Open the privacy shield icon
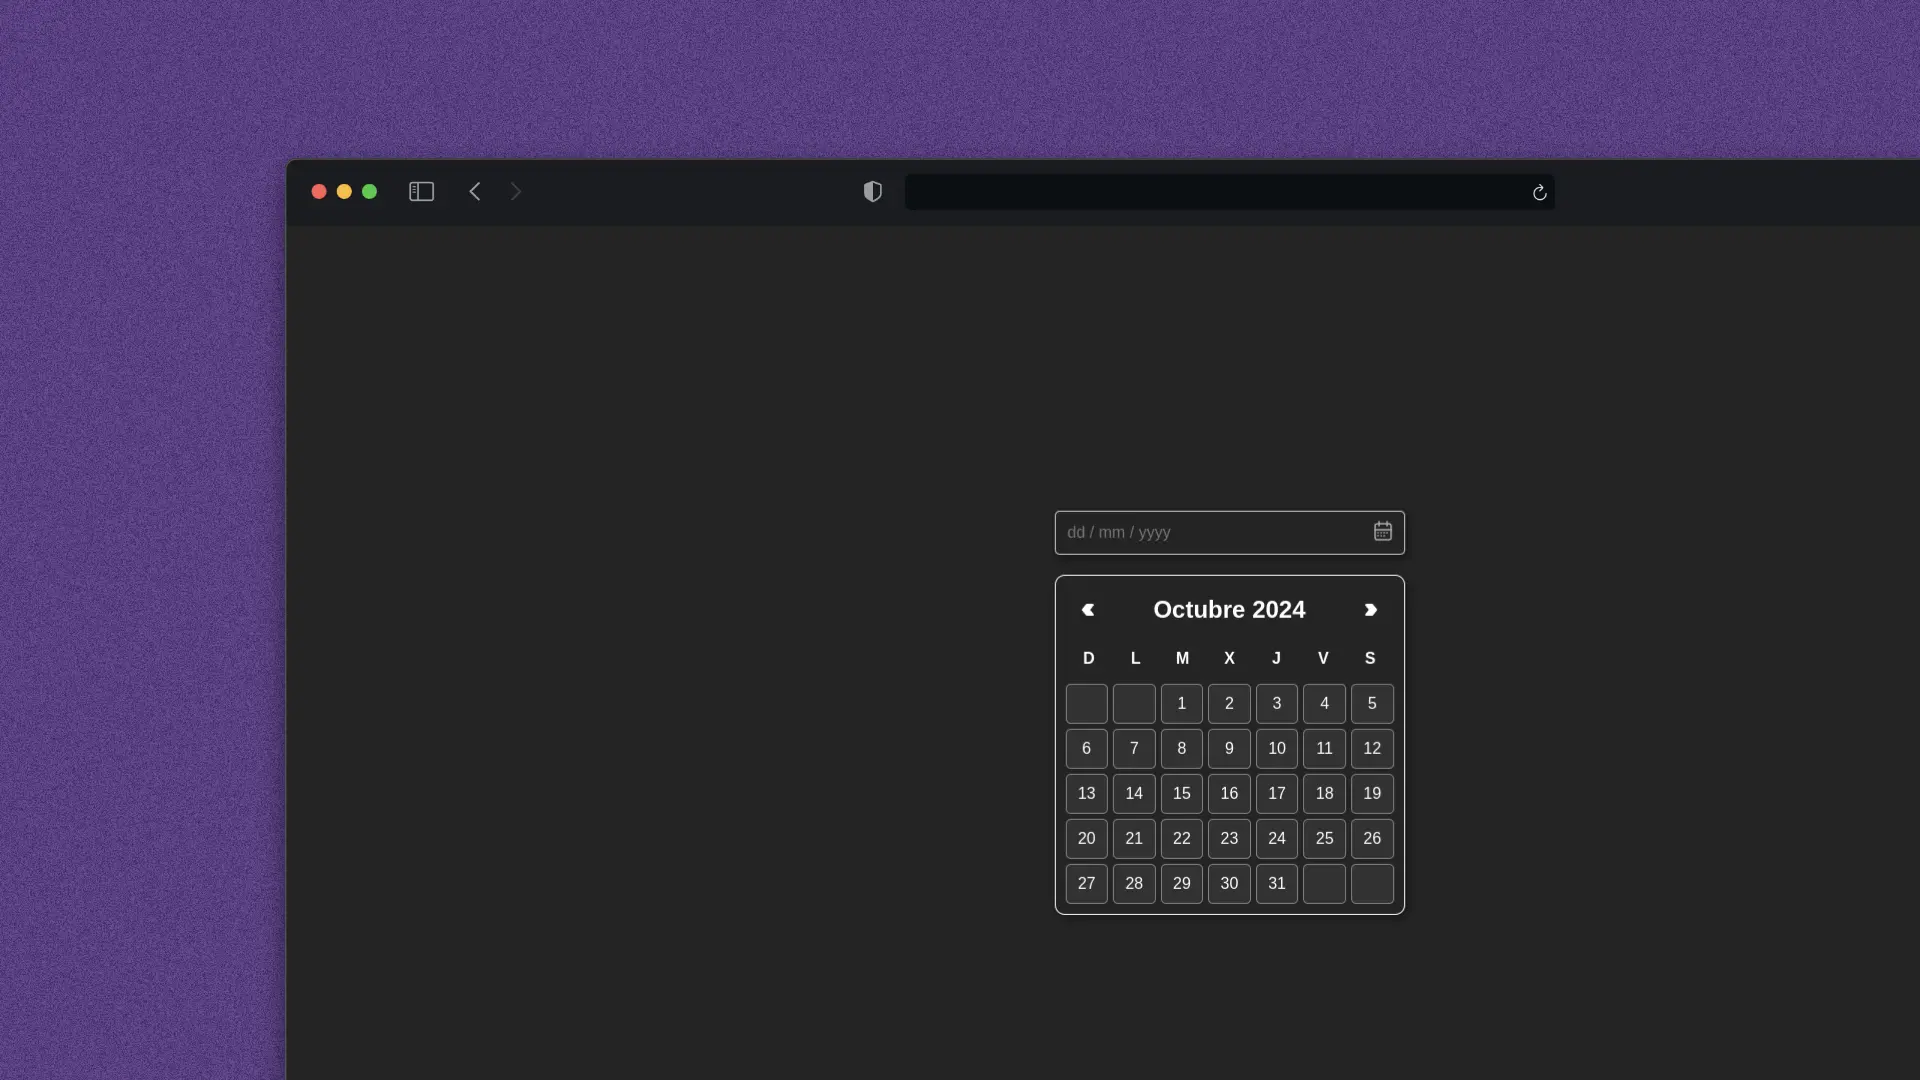Viewport: 1920px width, 1080px height. [873, 191]
